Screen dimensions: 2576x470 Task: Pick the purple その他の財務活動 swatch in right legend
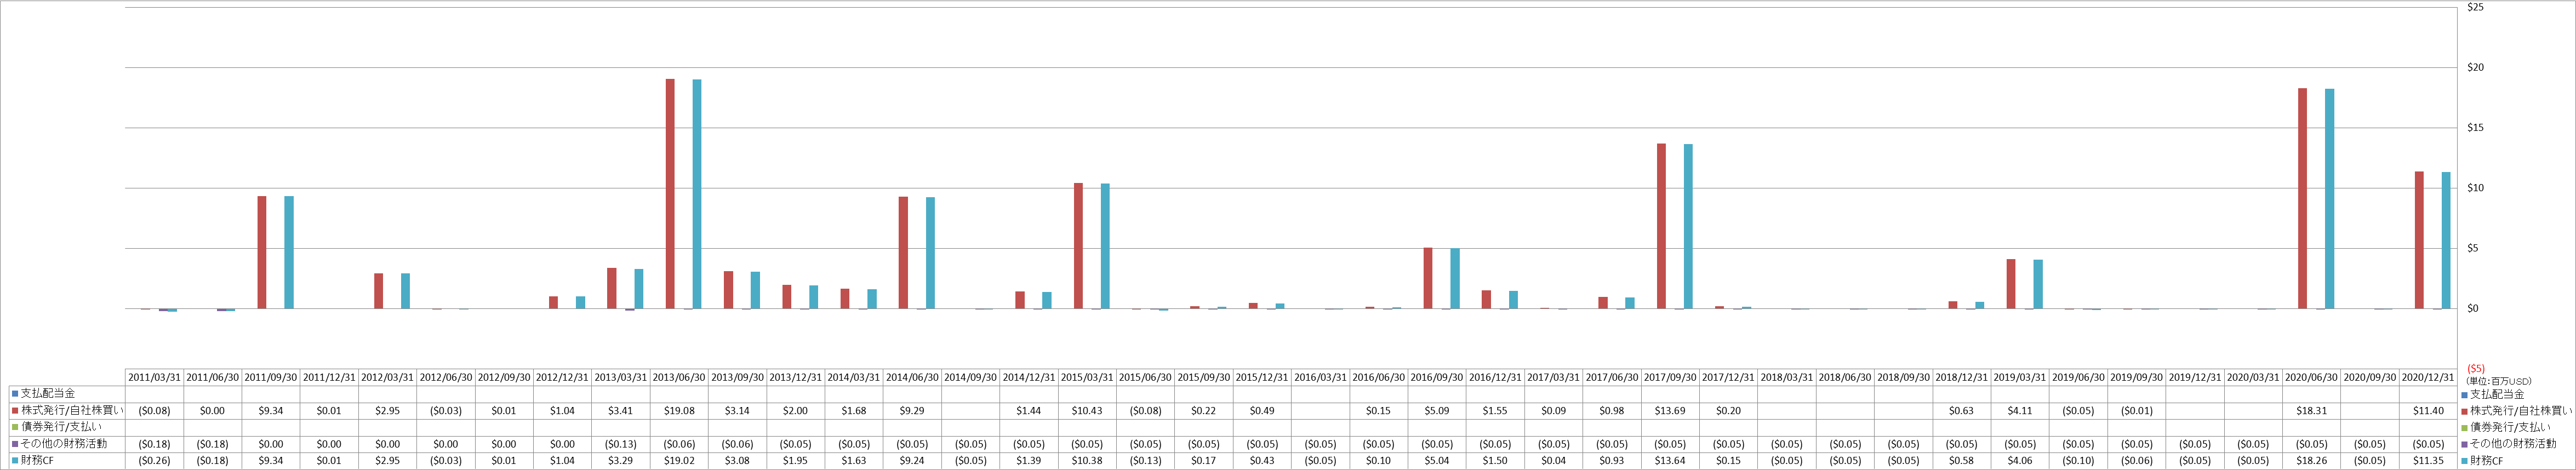[x=2465, y=444]
